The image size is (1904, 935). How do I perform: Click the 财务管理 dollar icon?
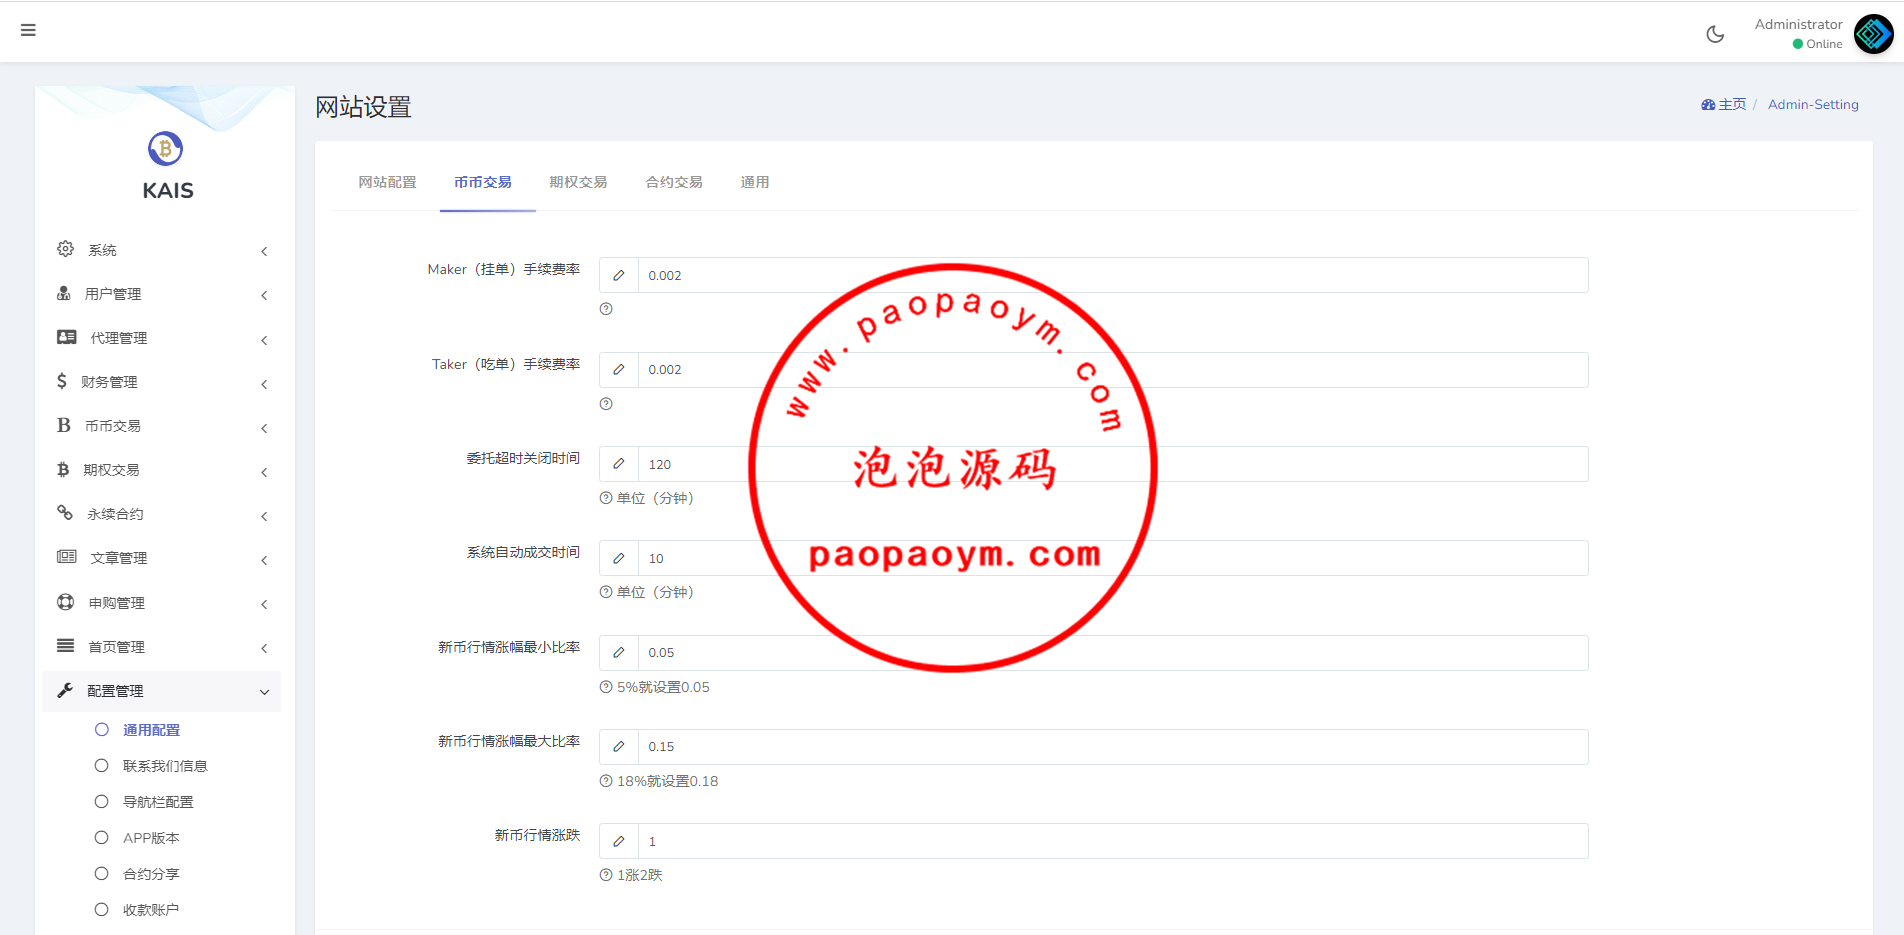(x=62, y=381)
